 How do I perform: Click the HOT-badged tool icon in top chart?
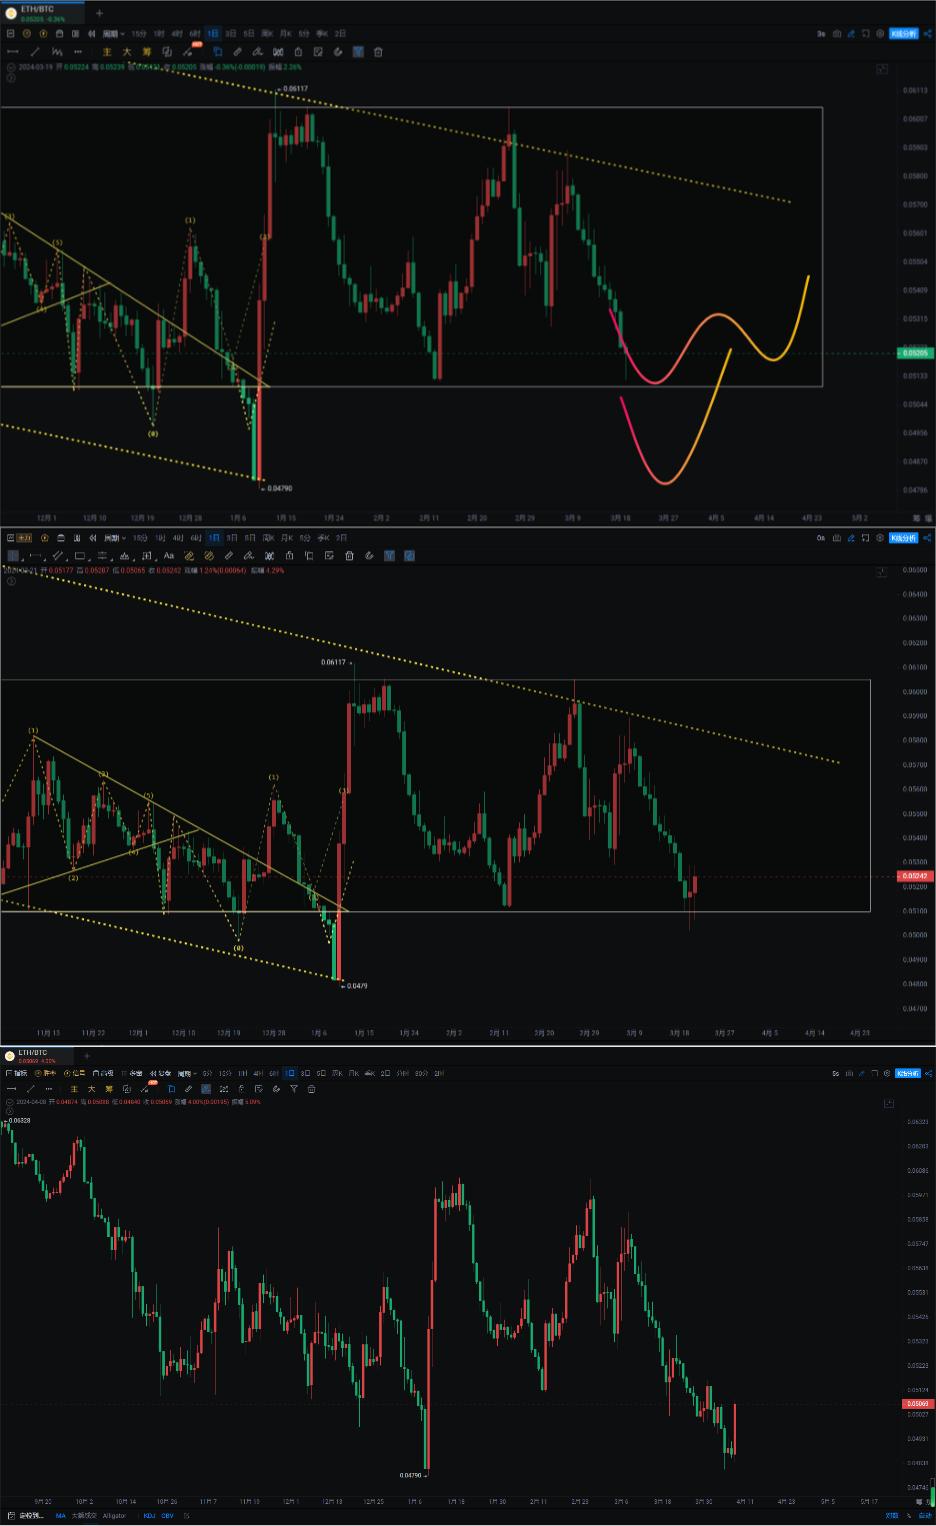(x=187, y=51)
